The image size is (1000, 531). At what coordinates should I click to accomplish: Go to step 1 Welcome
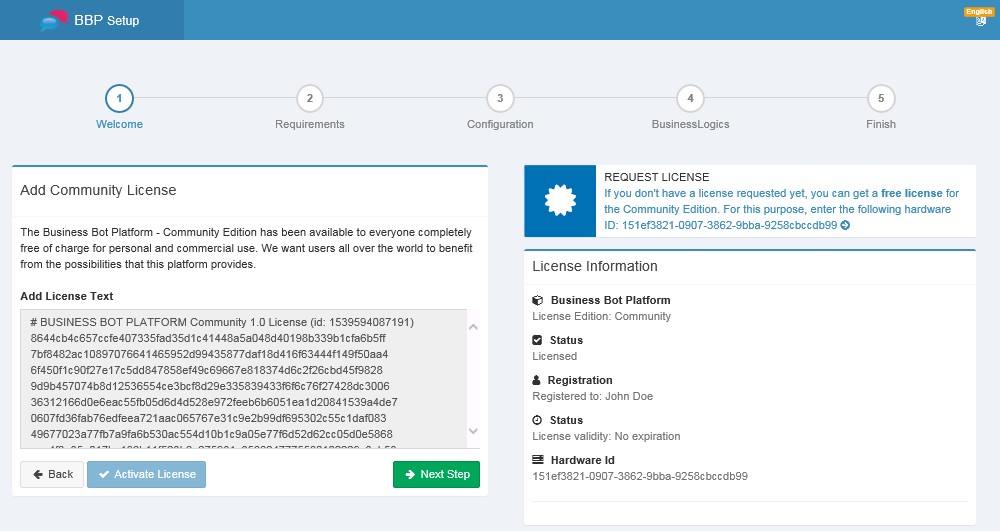(x=119, y=98)
